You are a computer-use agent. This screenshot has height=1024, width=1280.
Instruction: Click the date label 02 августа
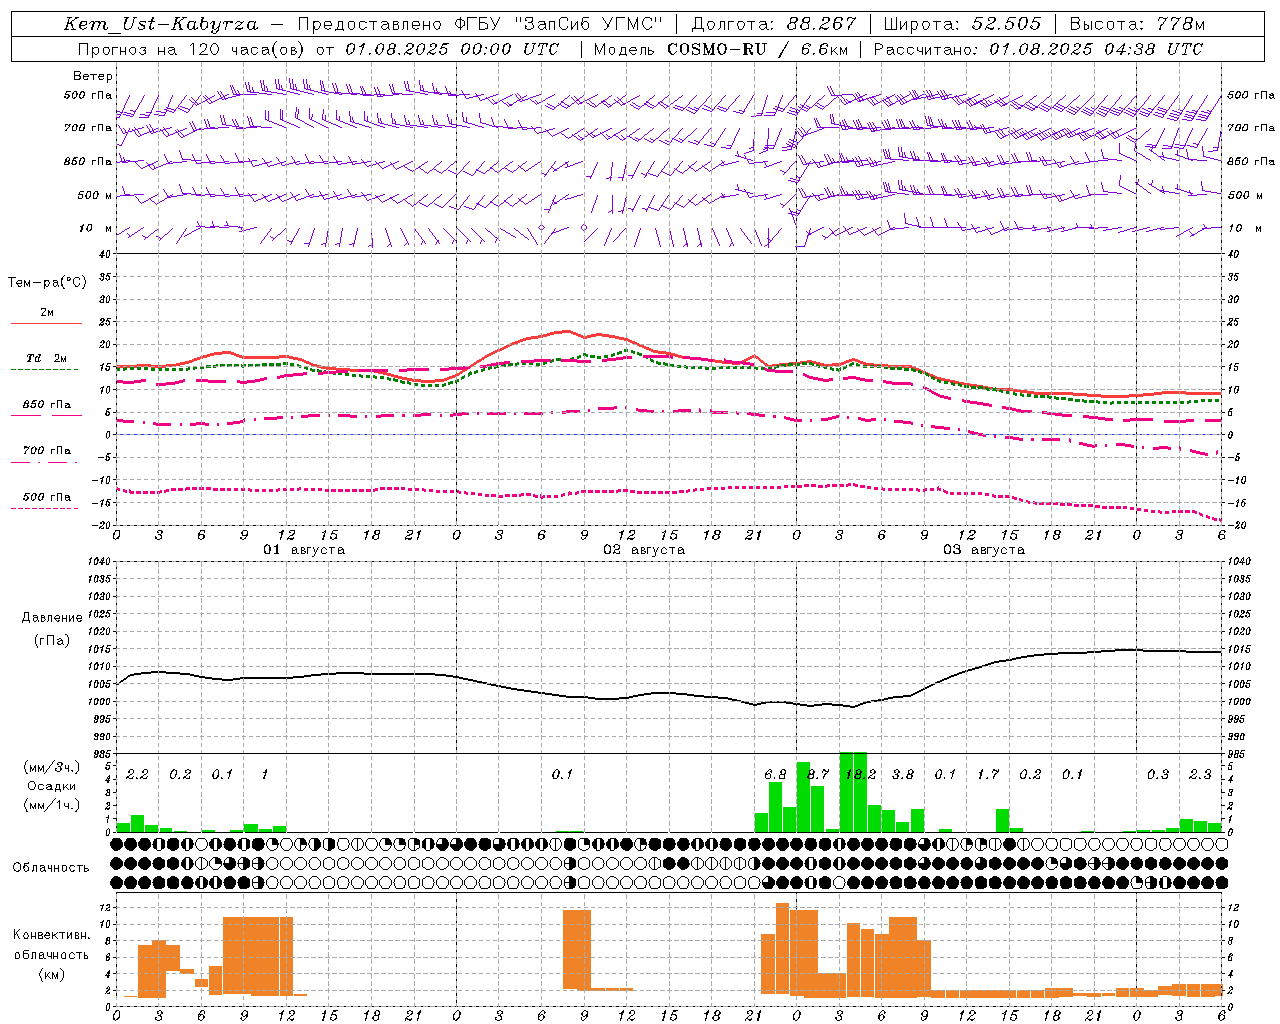[644, 550]
